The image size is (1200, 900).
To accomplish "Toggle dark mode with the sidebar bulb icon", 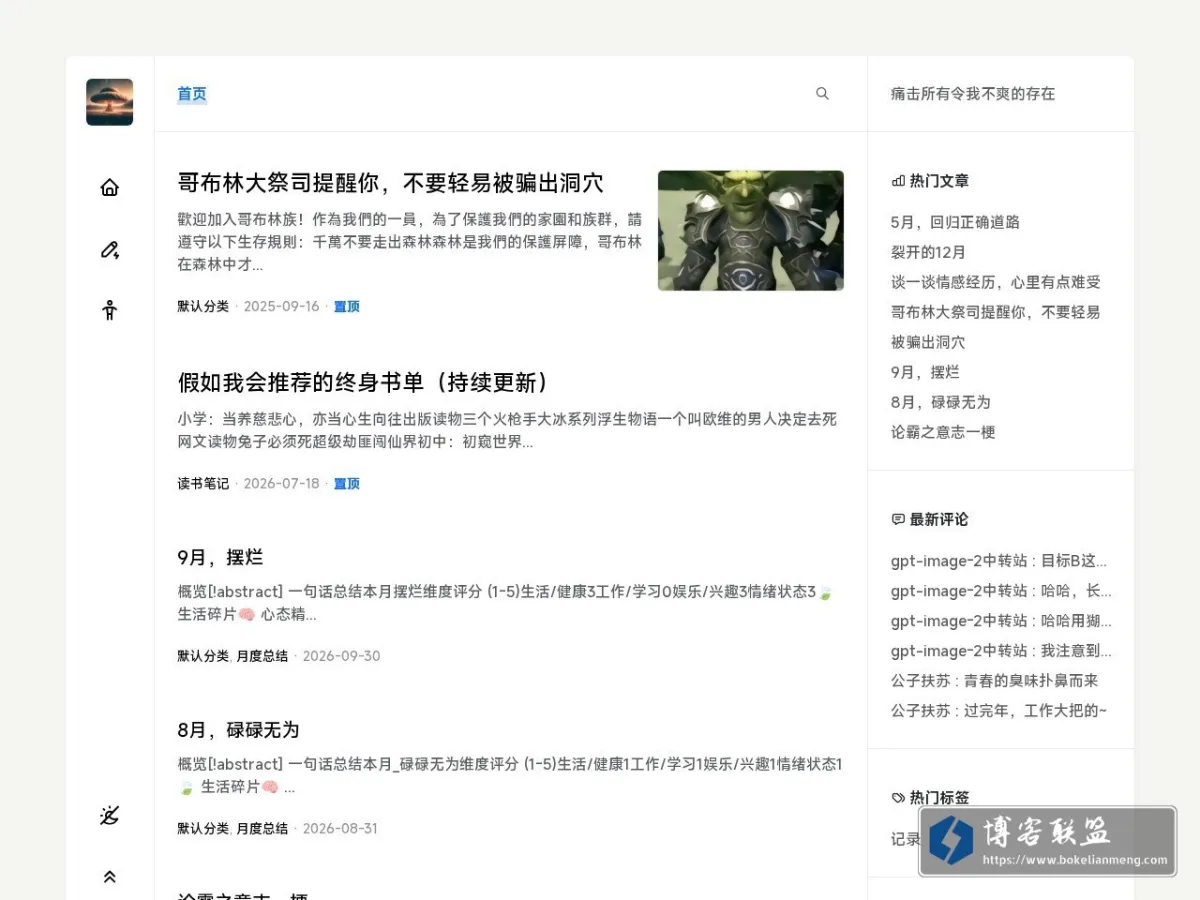I will pos(110,815).
